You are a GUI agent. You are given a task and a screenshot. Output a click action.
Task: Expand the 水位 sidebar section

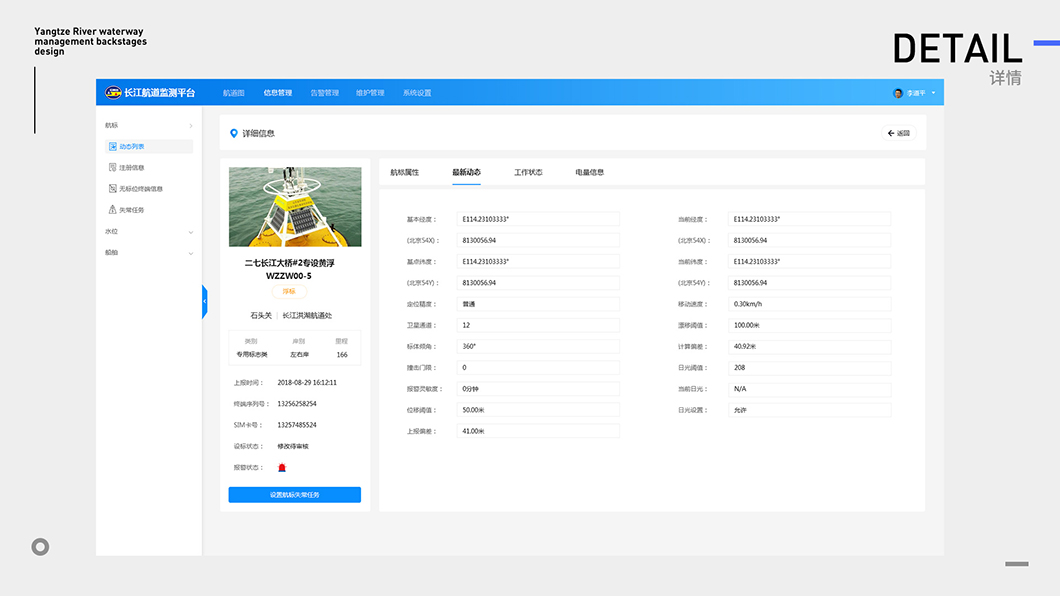click(x=191, y=232)
